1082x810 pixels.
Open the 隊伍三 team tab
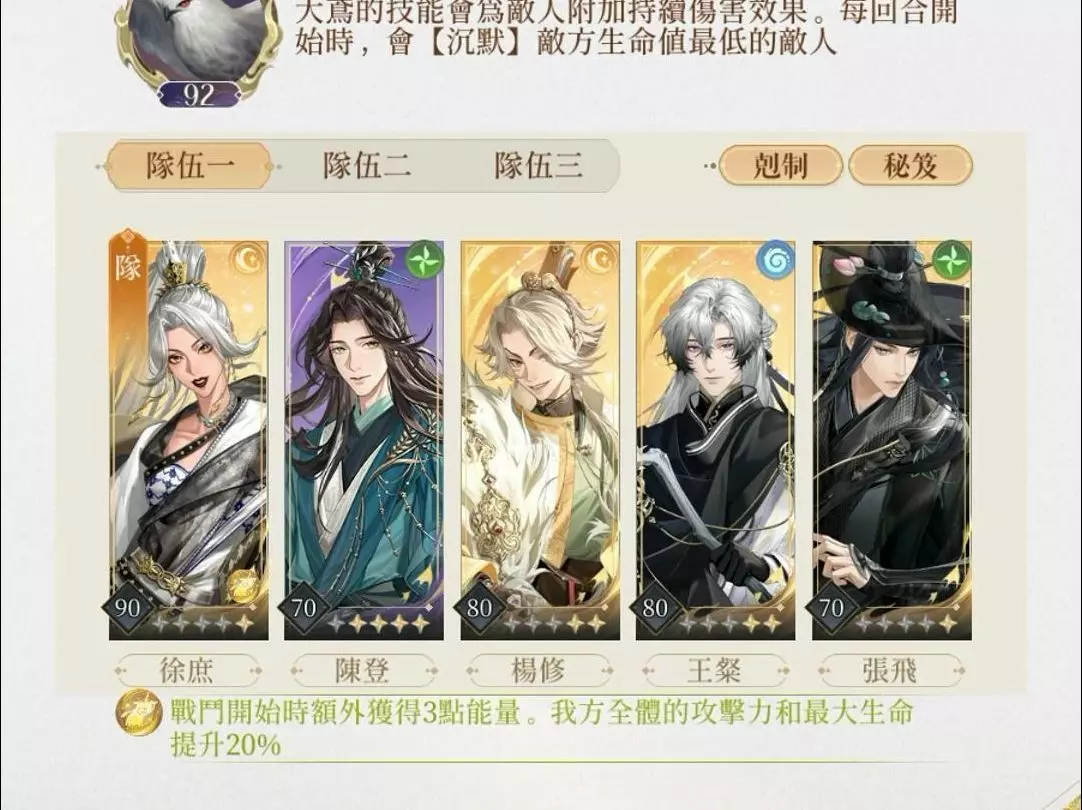[x=538, y=166]
